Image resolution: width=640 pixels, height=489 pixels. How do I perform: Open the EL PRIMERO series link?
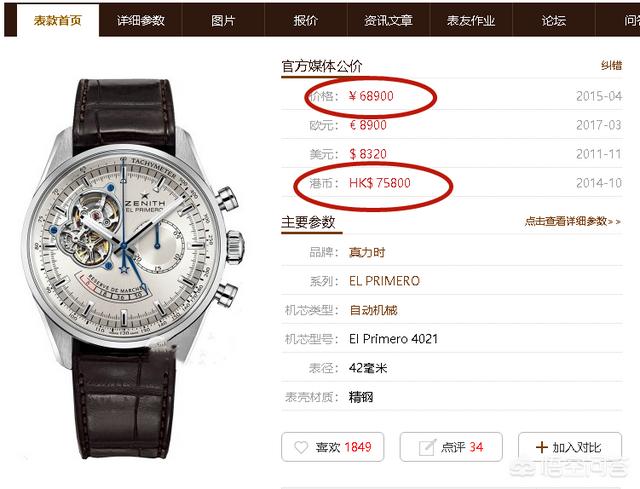click(384, 281)
